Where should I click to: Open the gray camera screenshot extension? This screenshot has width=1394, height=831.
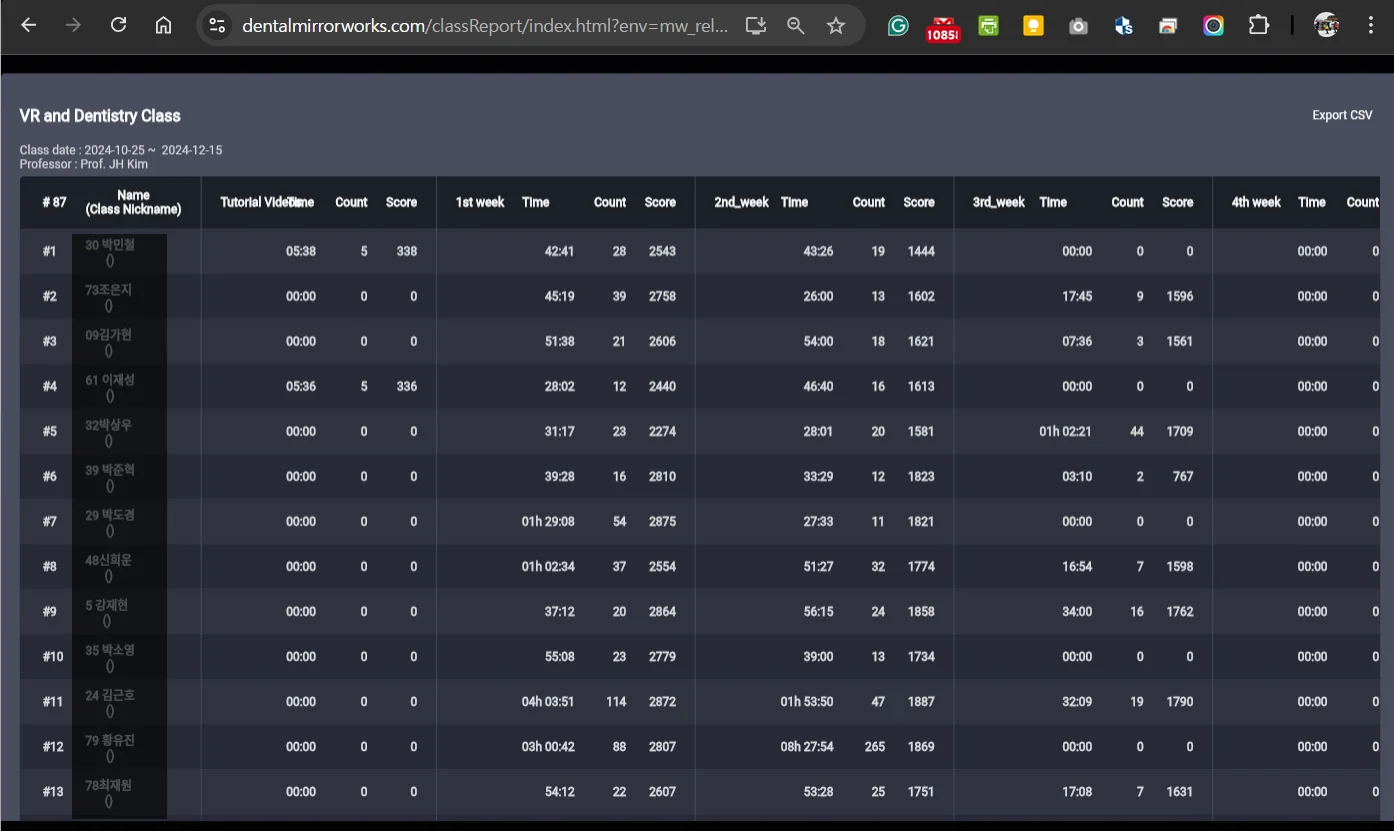pyautogui.click(x=1078, y=25)
